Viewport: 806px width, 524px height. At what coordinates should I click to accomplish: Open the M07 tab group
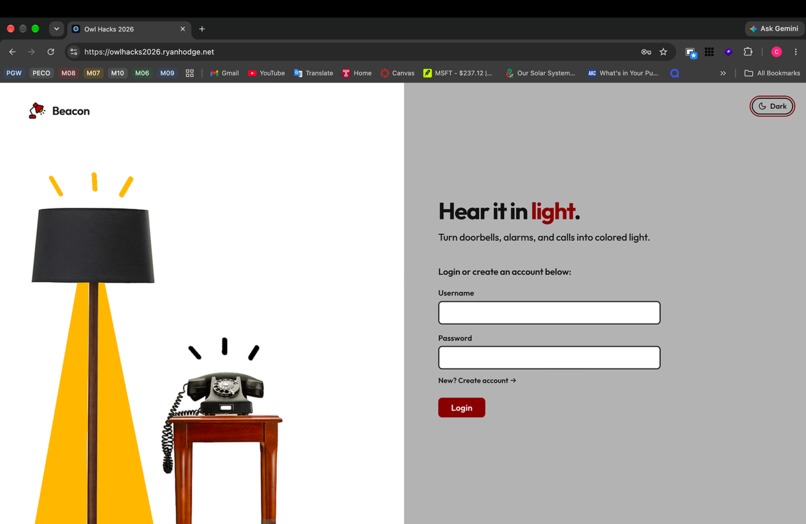point(93,73)
